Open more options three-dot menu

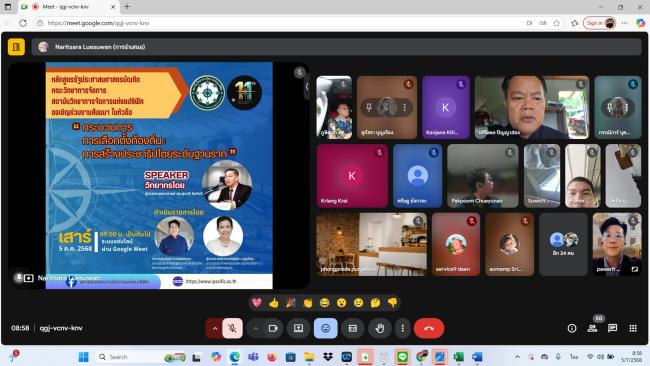point(403,328)
